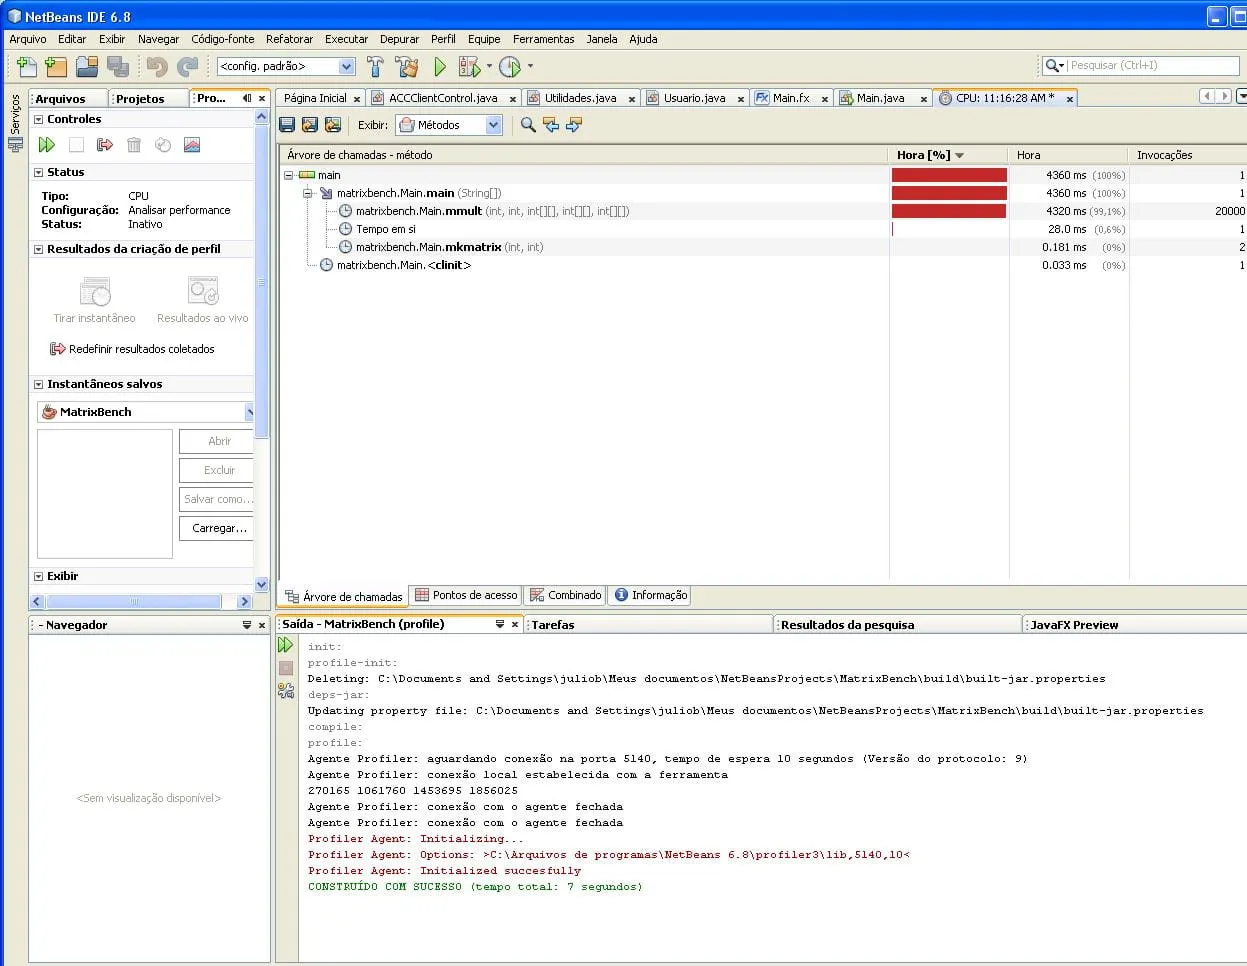Click the Profile Main Project clock icon

coord(510,67)
